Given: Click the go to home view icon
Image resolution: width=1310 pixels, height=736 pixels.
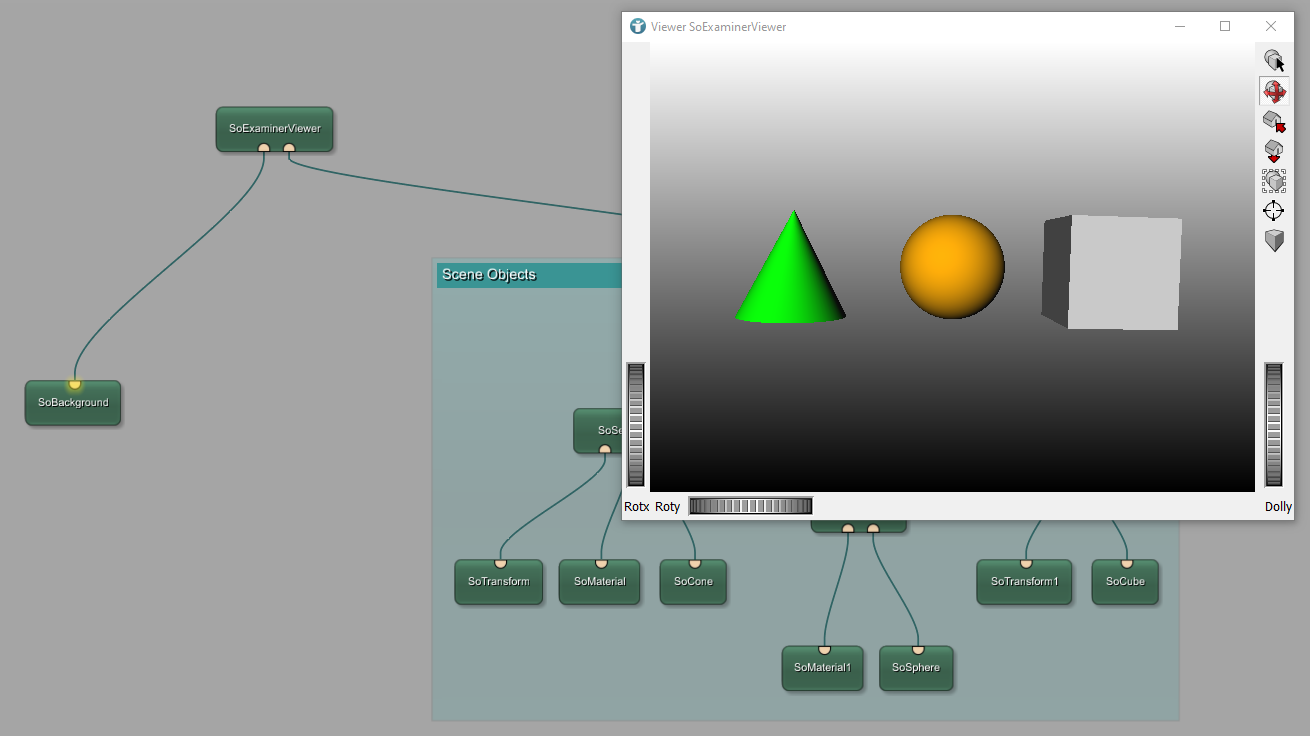Looking at the screenshot, I should pos(1273,121).
